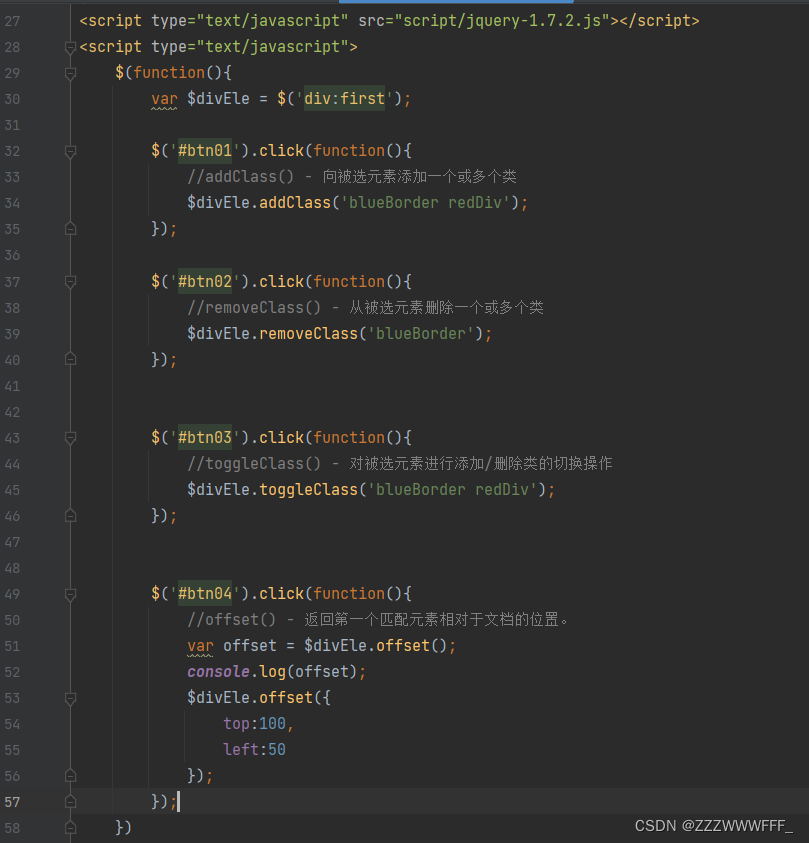The width and height of the screenshot is (809, 843).
Task: Collapse the script block starting at line 28
Action: (x=70, y=46)
